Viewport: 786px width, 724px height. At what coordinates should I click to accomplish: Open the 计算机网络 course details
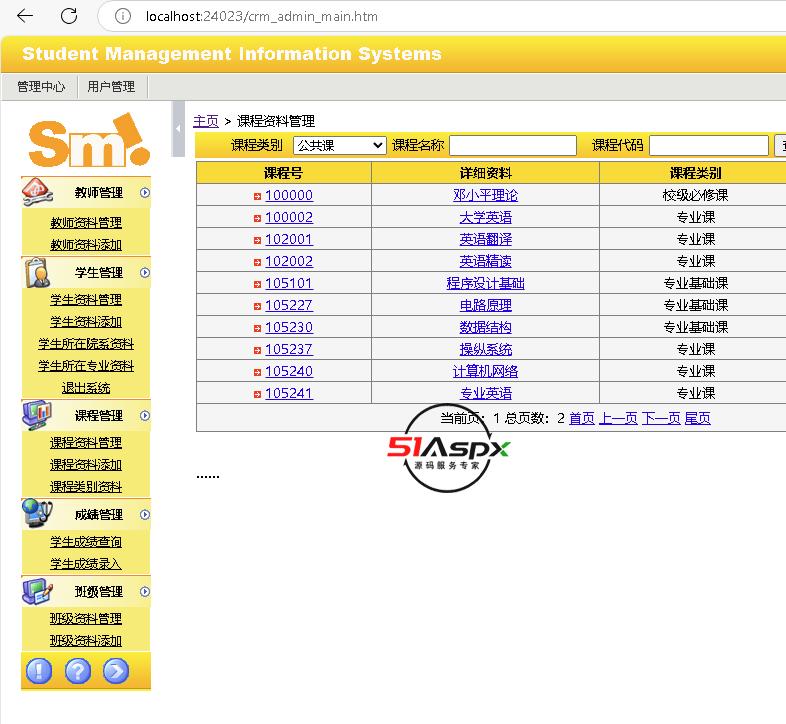(485, 372)
